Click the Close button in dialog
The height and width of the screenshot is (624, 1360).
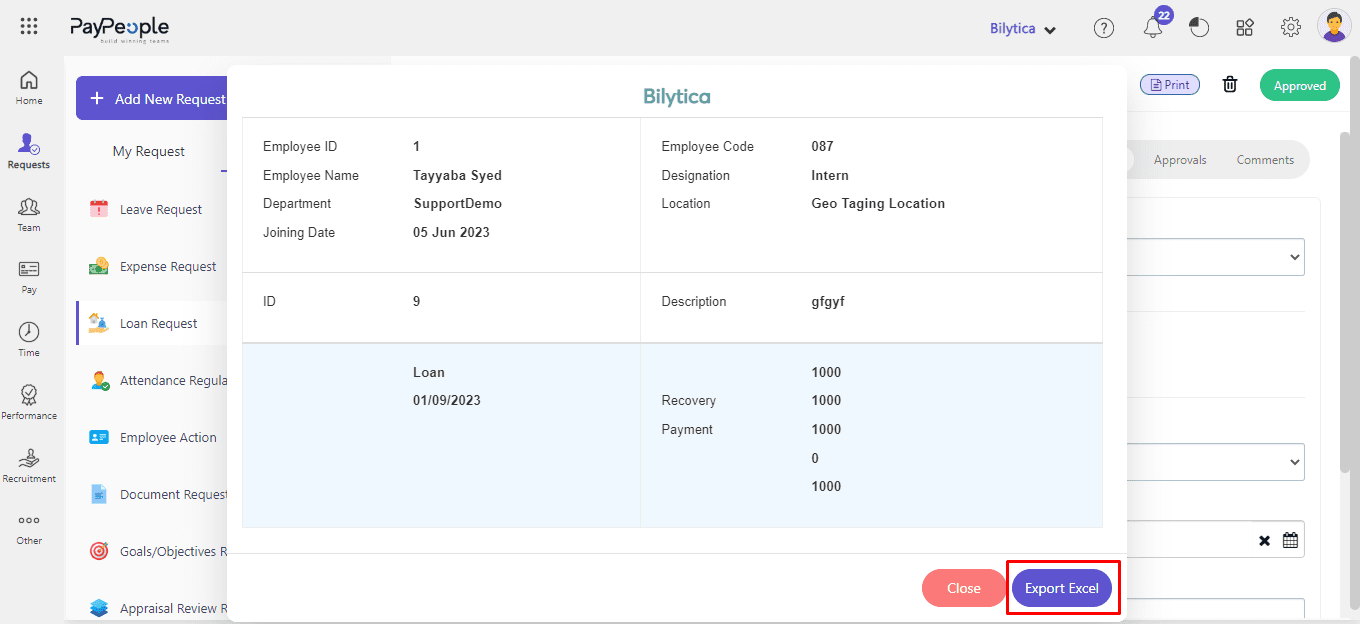click(963, 588)
